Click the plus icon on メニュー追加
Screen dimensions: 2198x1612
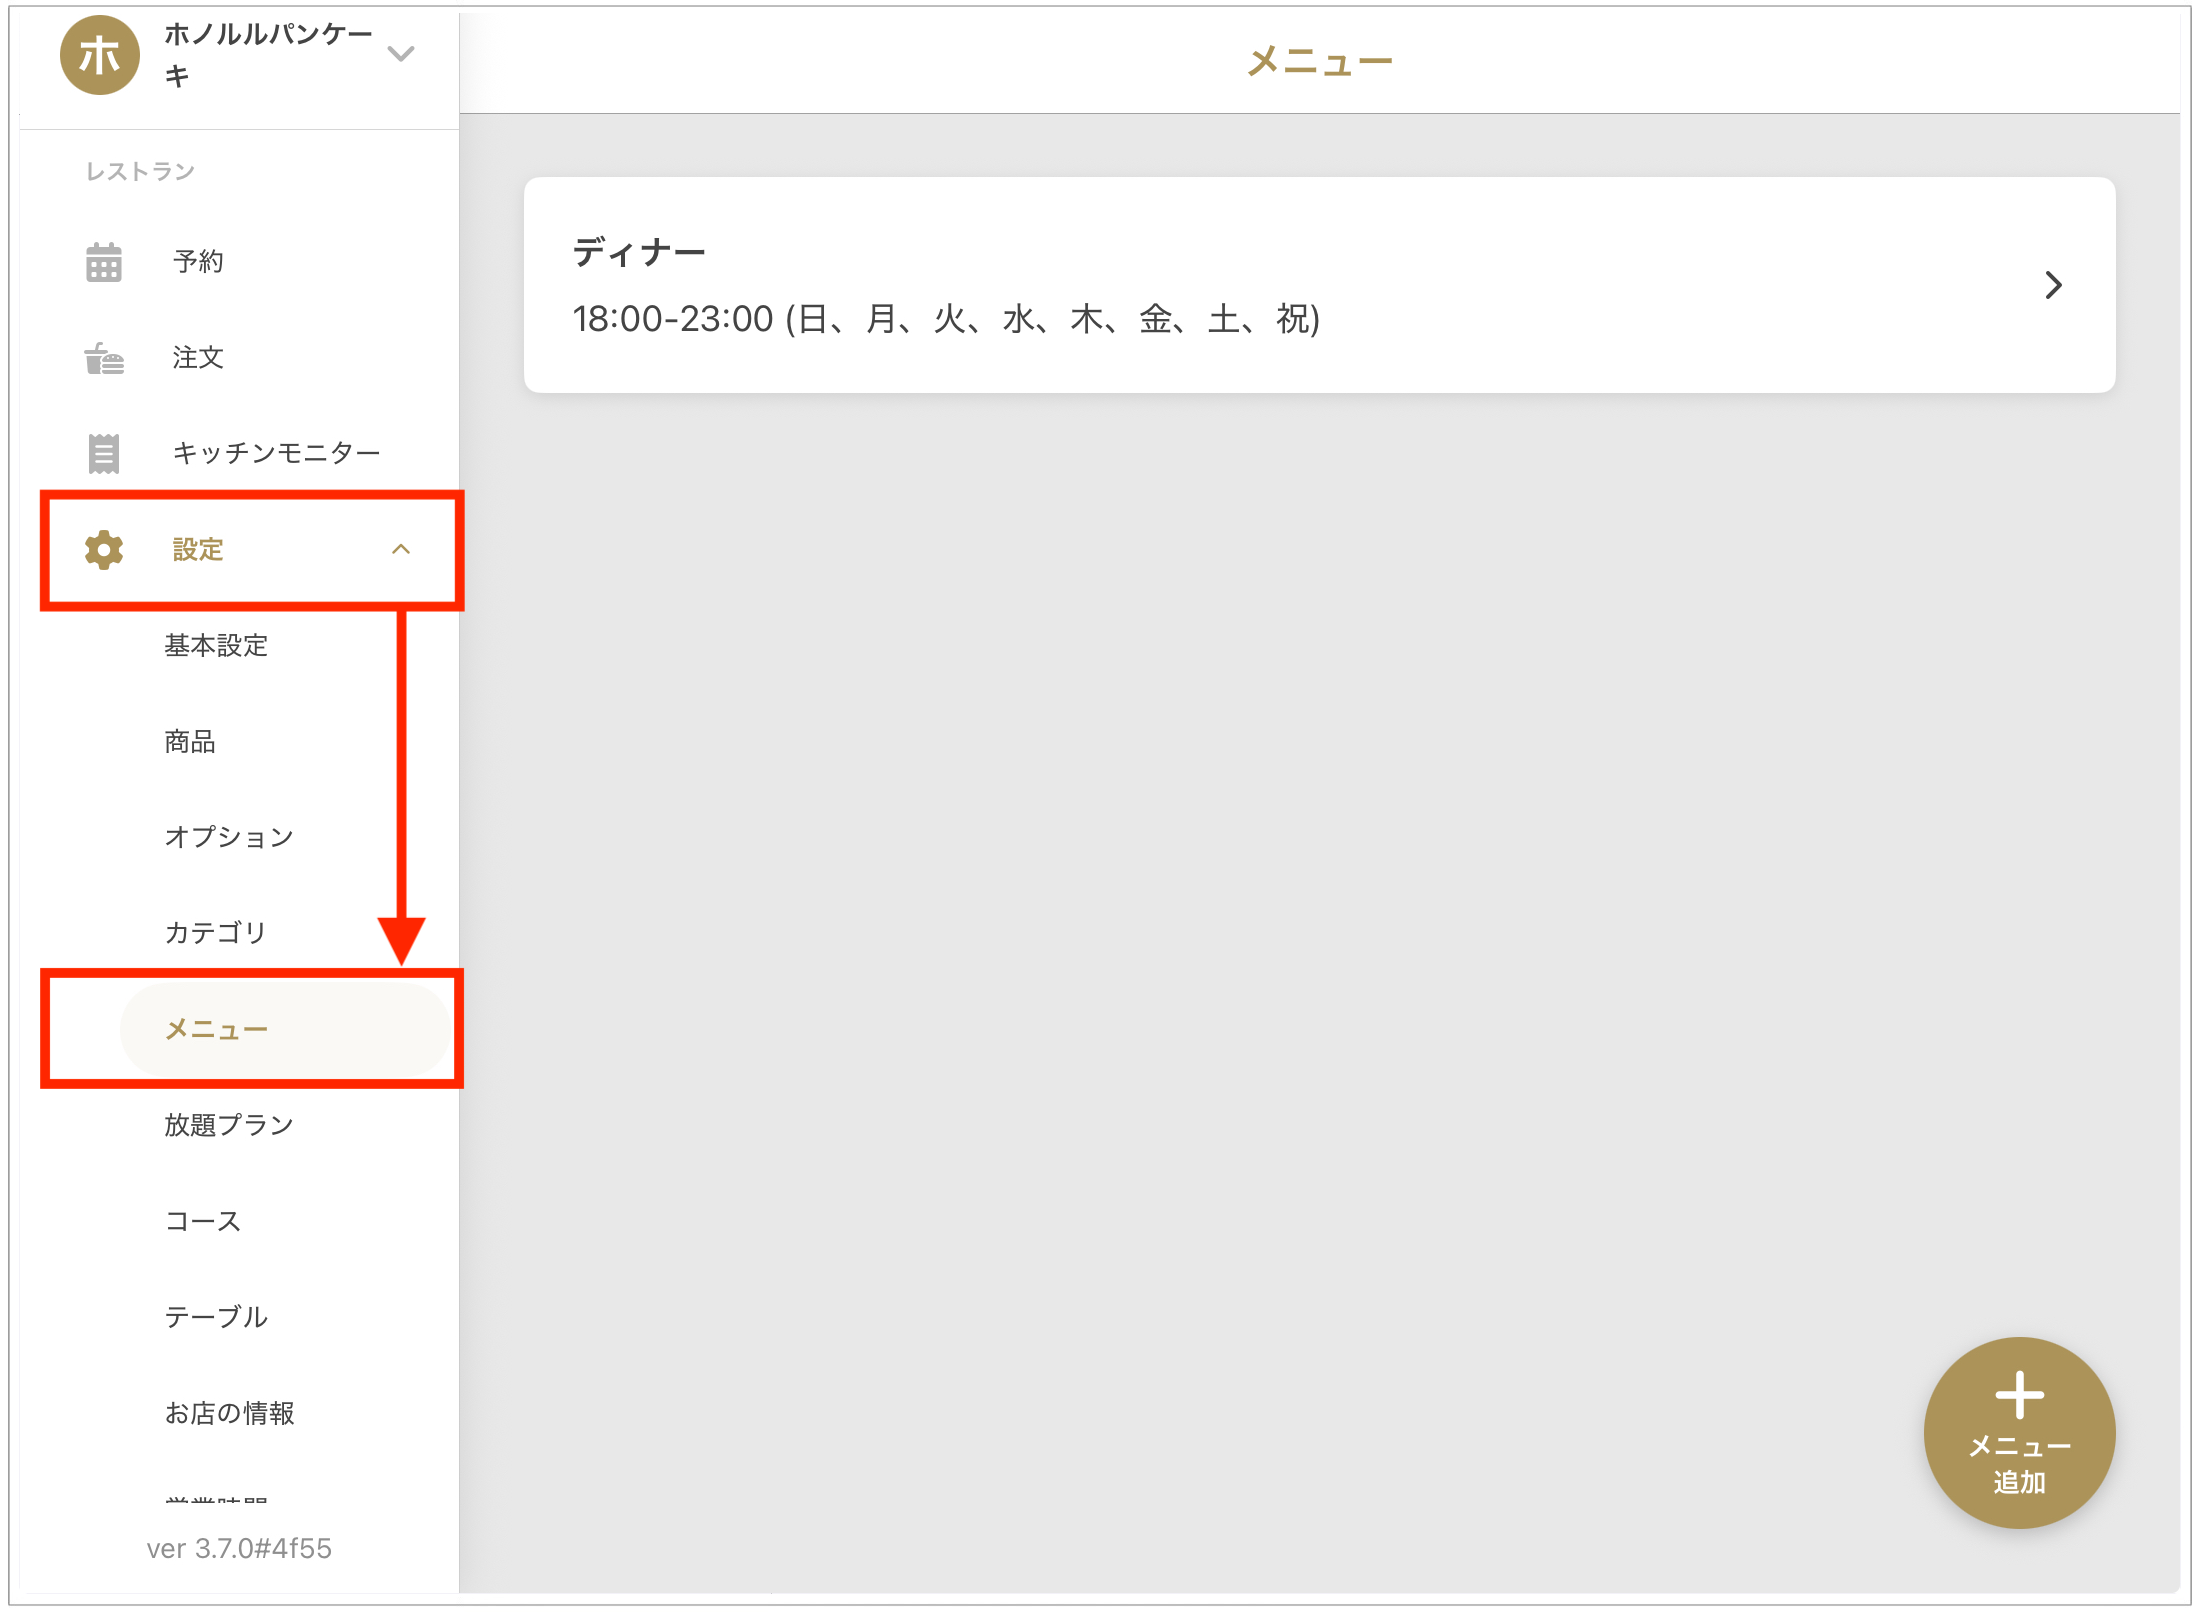(x=2019, y=1395)
